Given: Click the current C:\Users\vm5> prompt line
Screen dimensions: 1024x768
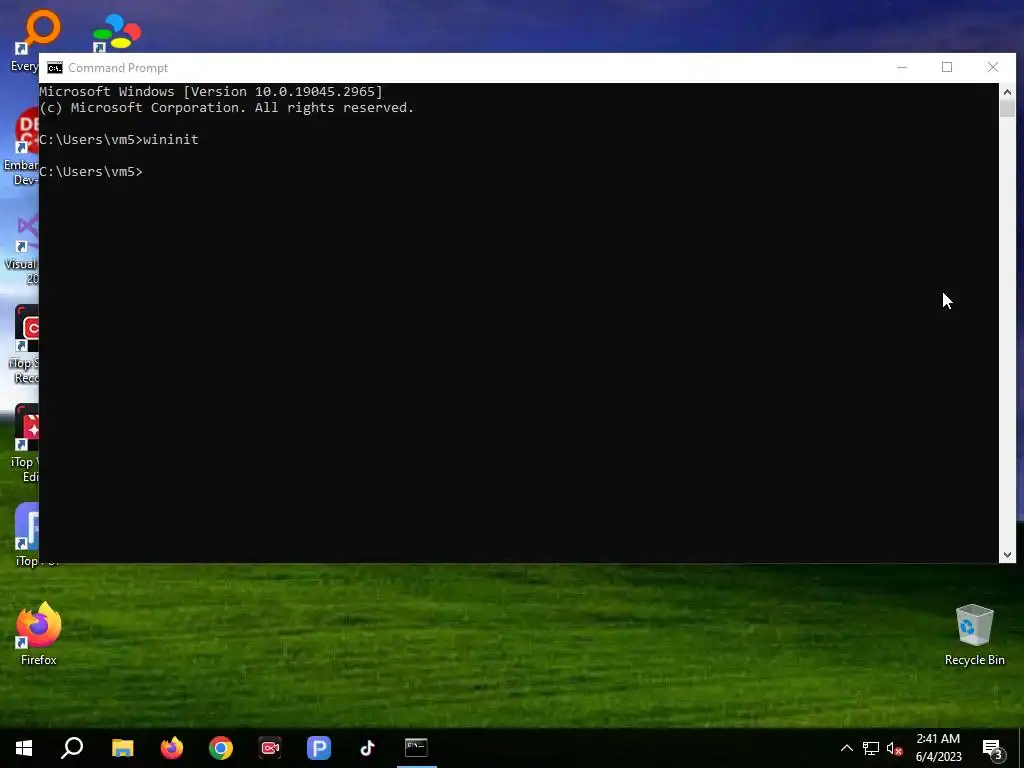Looking at the screenshot, I should click(91, 171).
